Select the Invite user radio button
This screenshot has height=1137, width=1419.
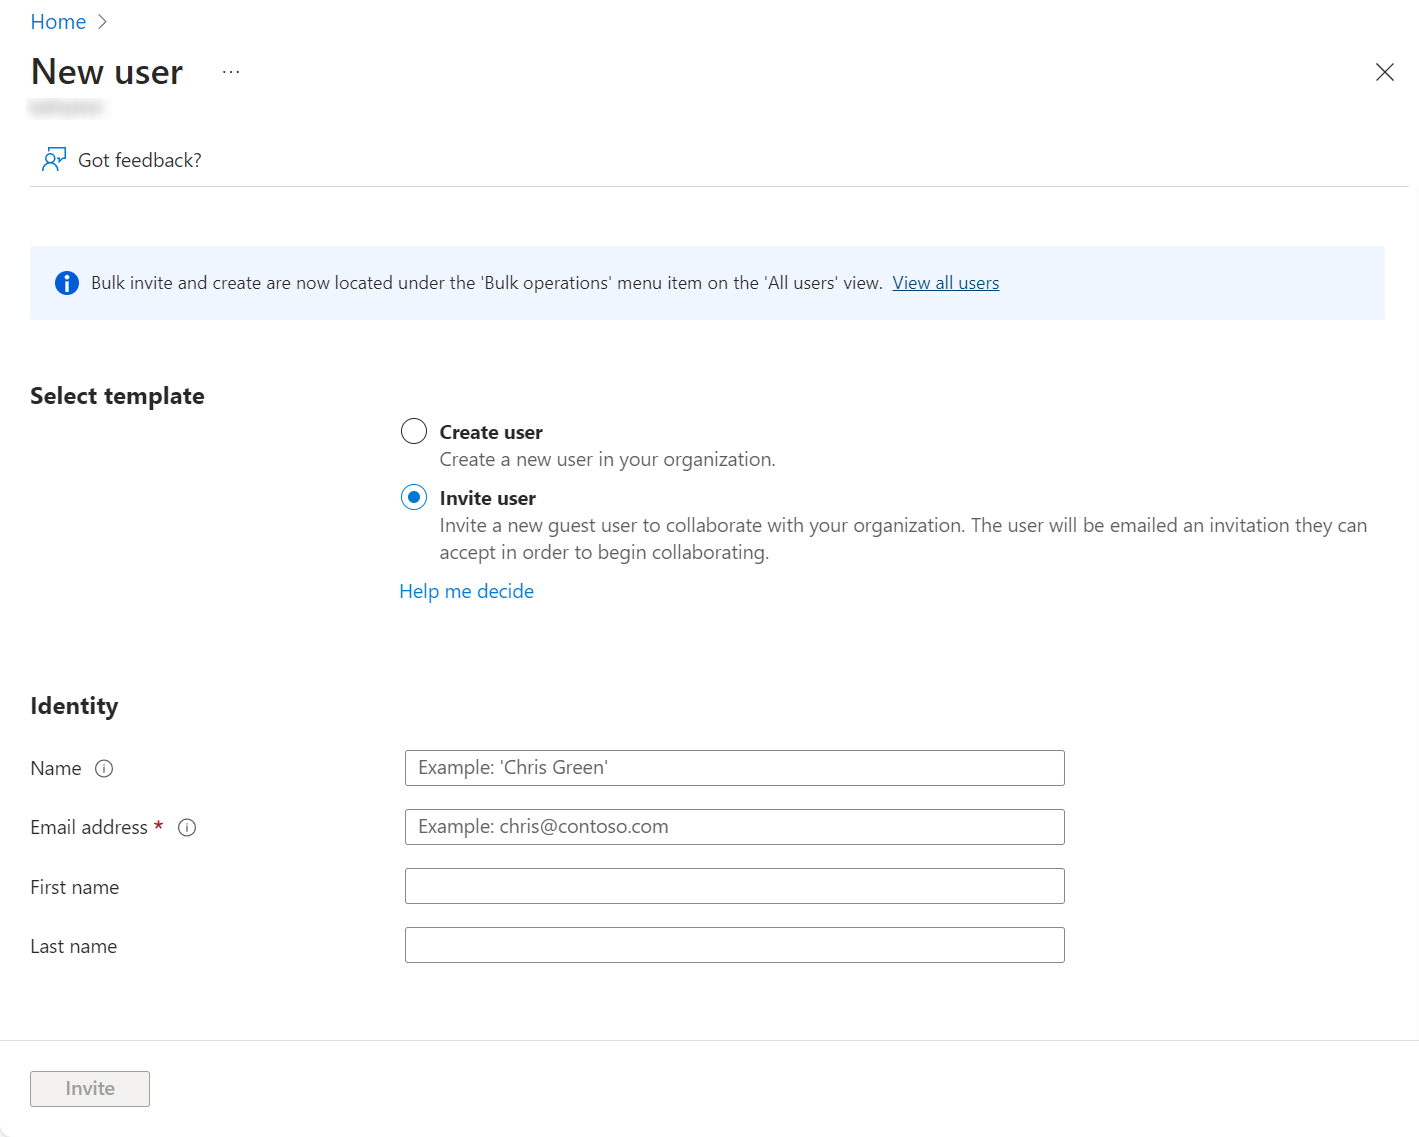[x=414, y=497]
